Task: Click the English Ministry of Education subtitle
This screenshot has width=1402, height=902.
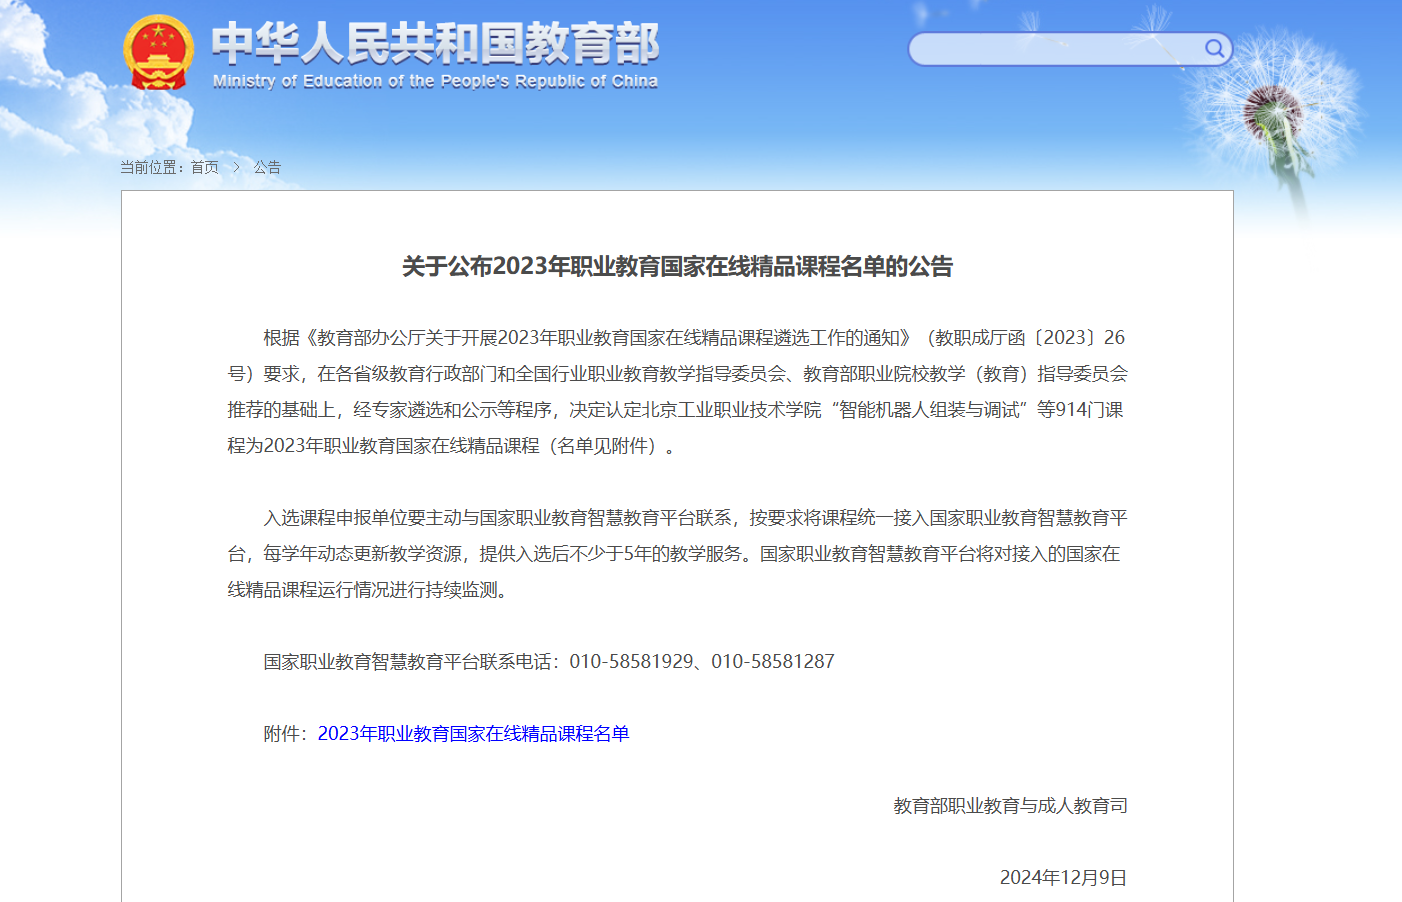Action: (435, 81)
